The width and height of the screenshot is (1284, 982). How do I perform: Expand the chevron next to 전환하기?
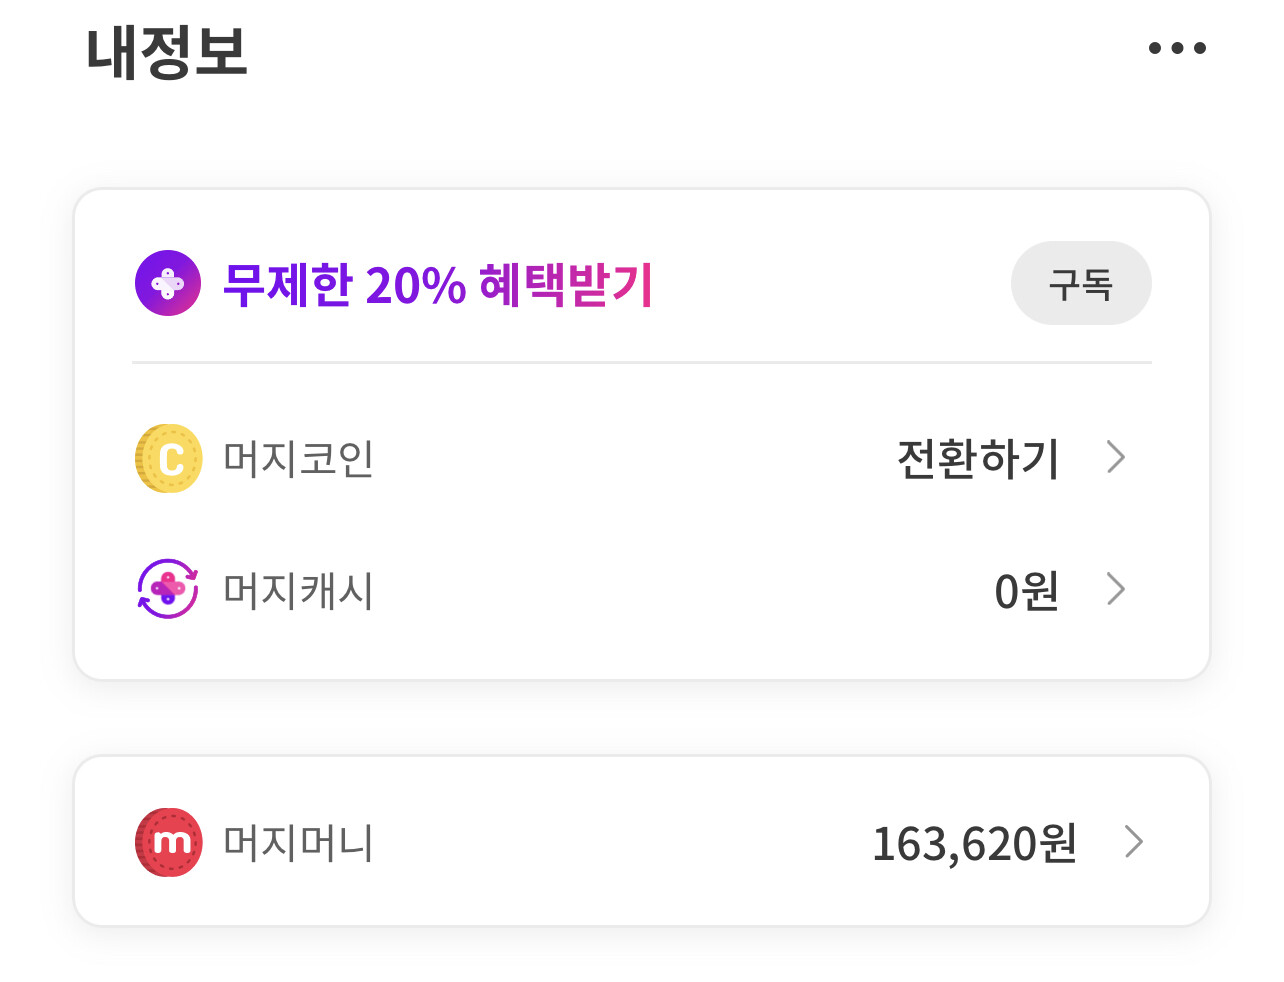1116,457
